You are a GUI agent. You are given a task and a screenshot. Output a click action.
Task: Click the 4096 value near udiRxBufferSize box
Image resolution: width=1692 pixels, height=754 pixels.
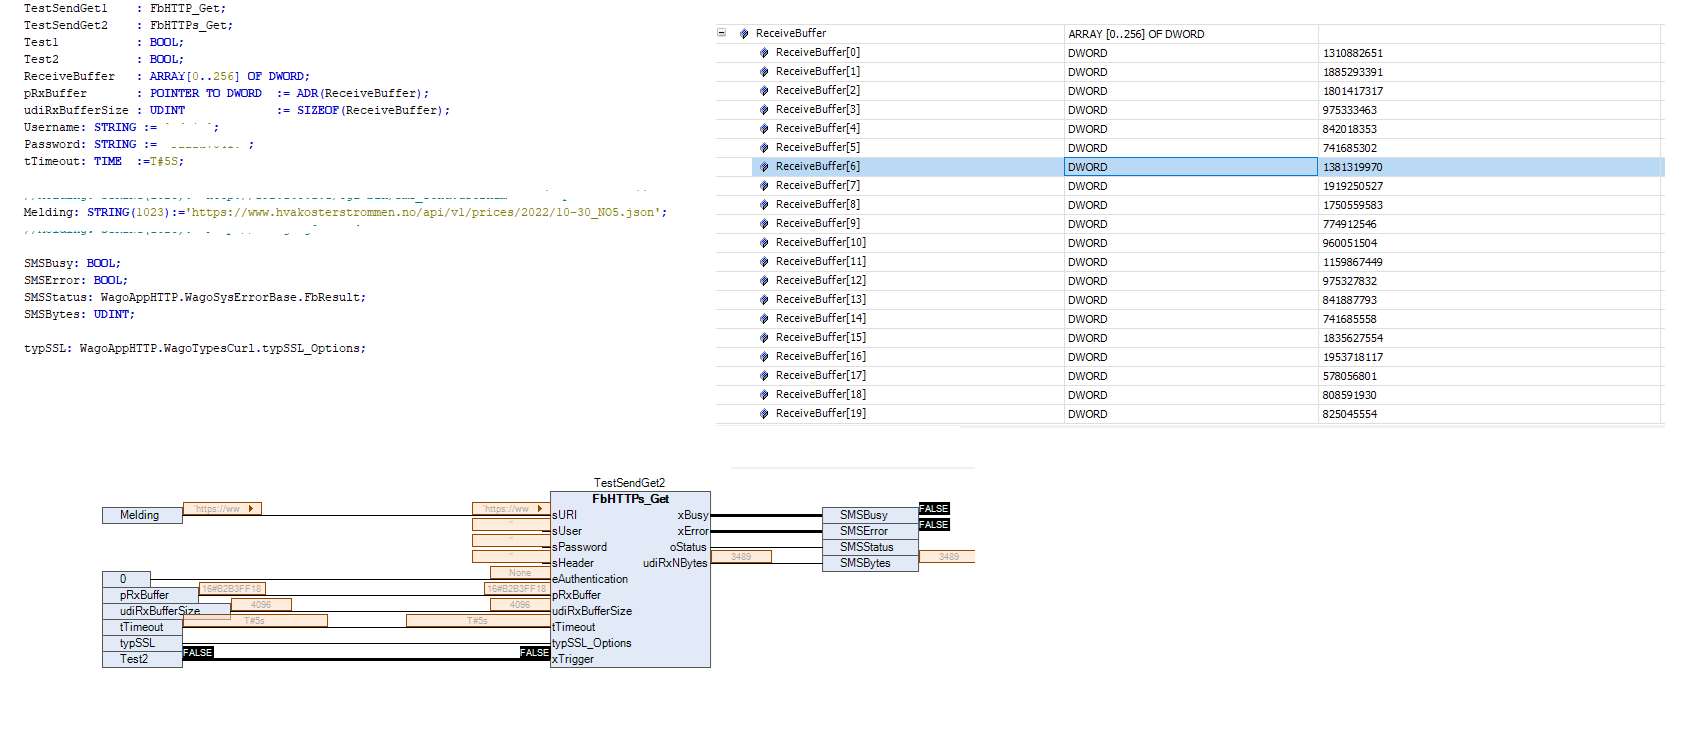click(x=261, y=605)
